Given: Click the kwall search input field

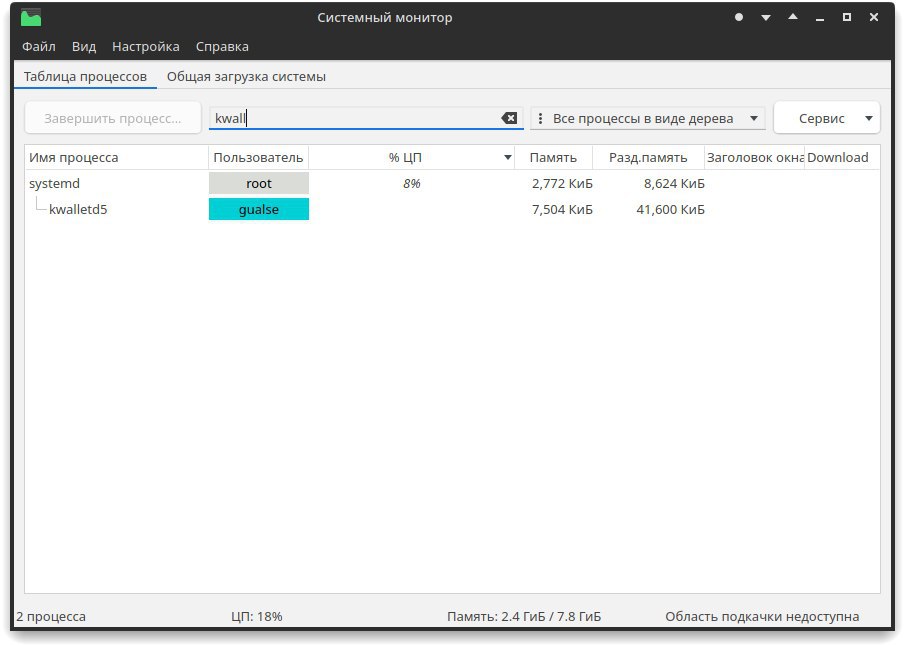Looking at the screenshot, I should [366, 118].
